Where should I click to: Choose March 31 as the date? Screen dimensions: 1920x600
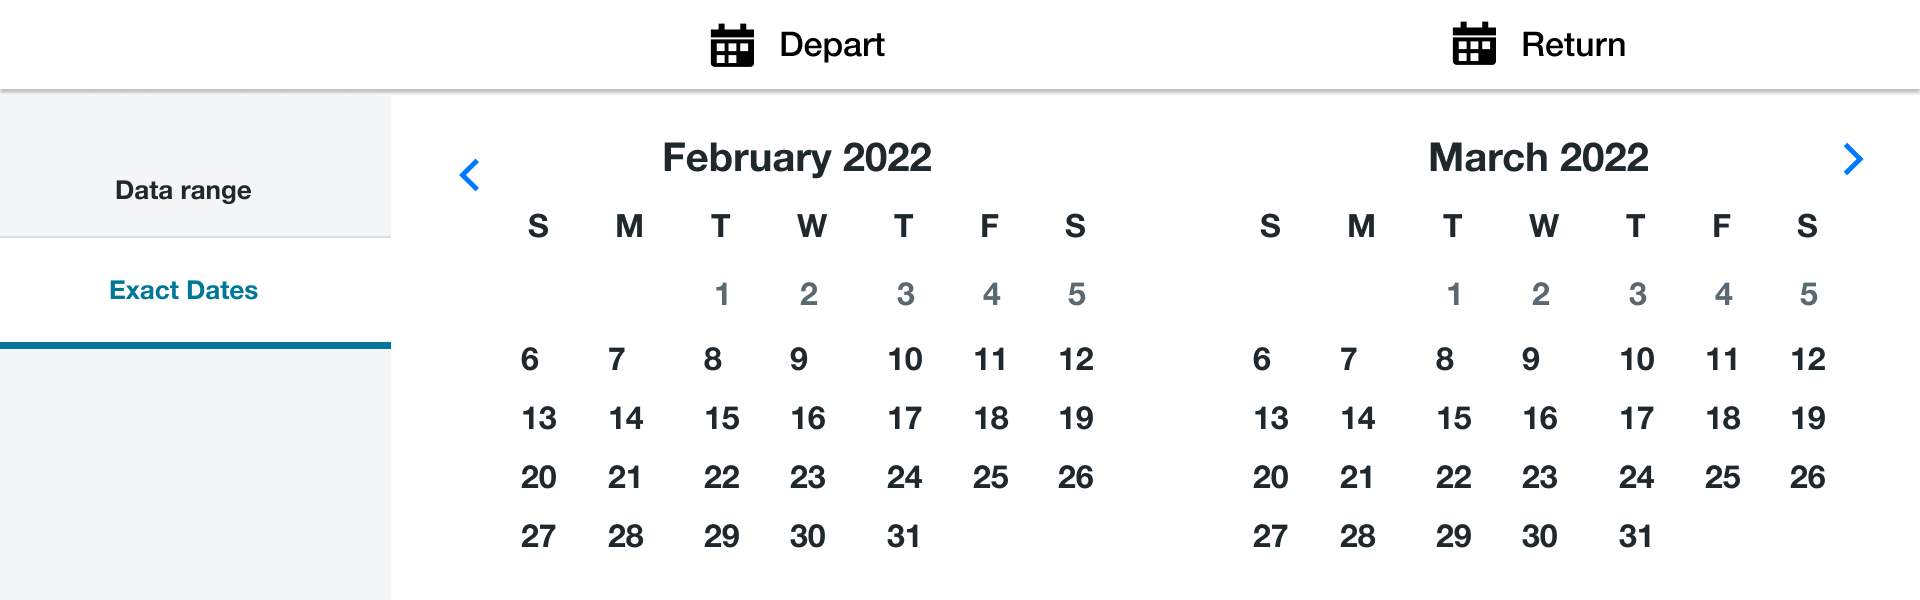click(x=1635, y=536)
